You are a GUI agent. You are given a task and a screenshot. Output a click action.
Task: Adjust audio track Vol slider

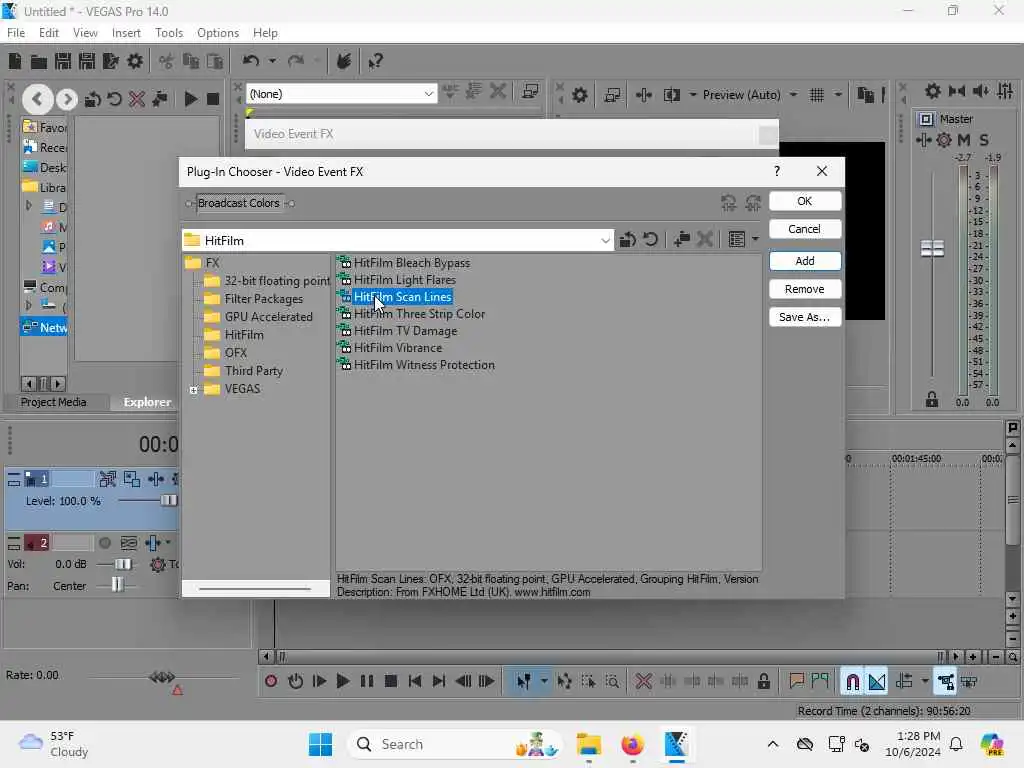(x=123, y=564)
